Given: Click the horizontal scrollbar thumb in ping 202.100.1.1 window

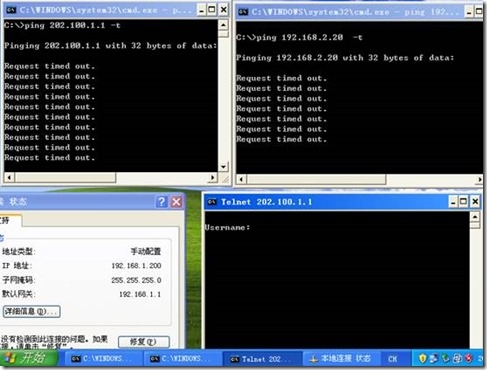Looking at the screenshot, I should (x=65, y=177).
